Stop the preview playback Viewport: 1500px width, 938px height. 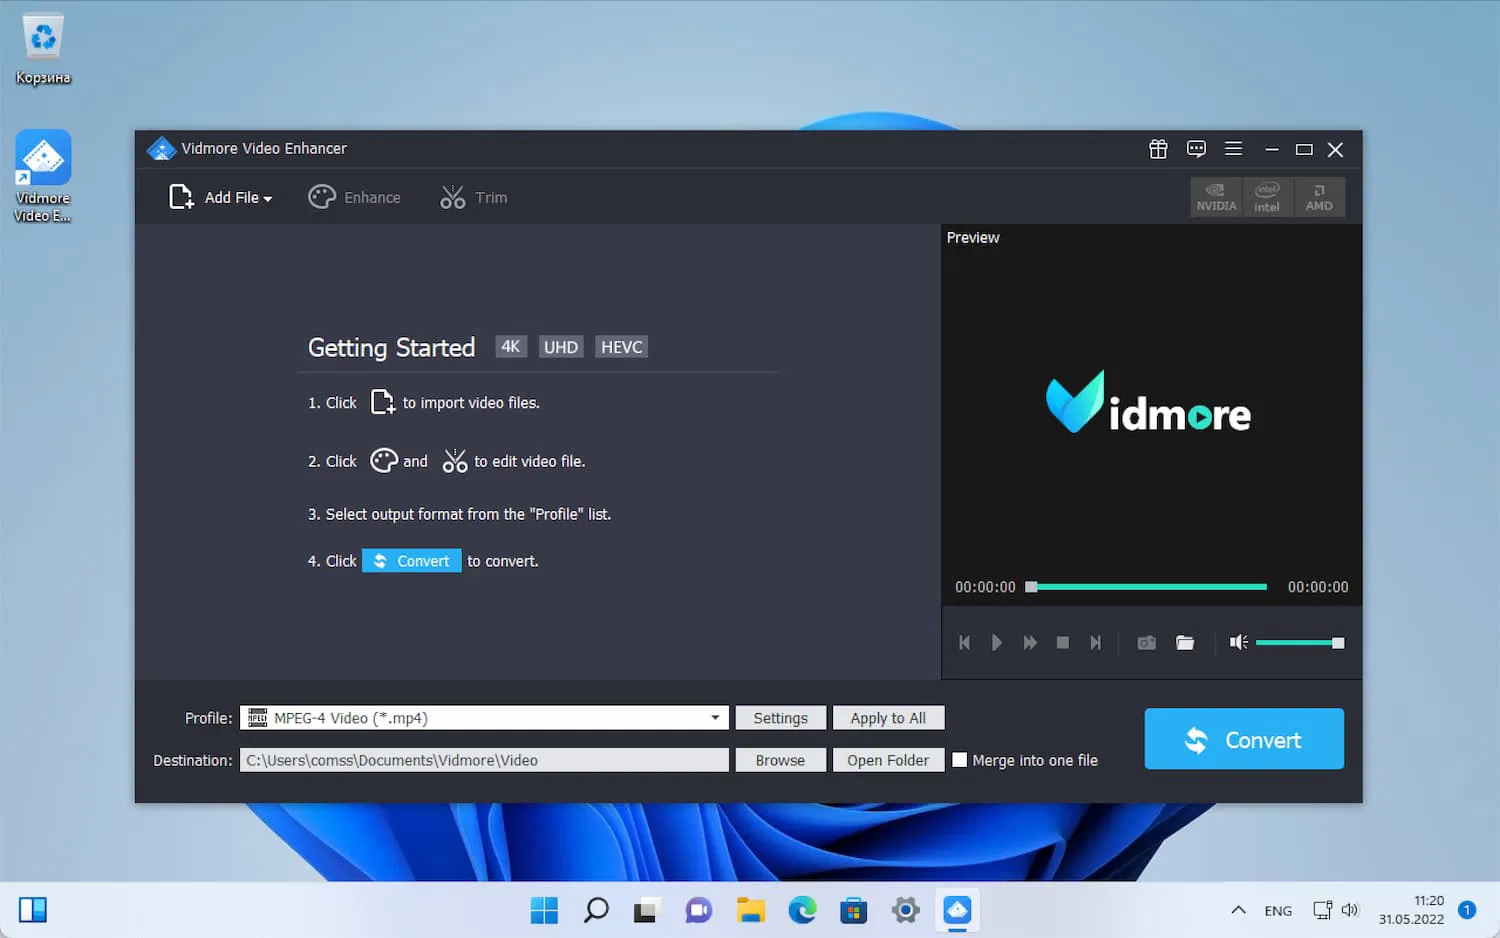click(1063, 643)
